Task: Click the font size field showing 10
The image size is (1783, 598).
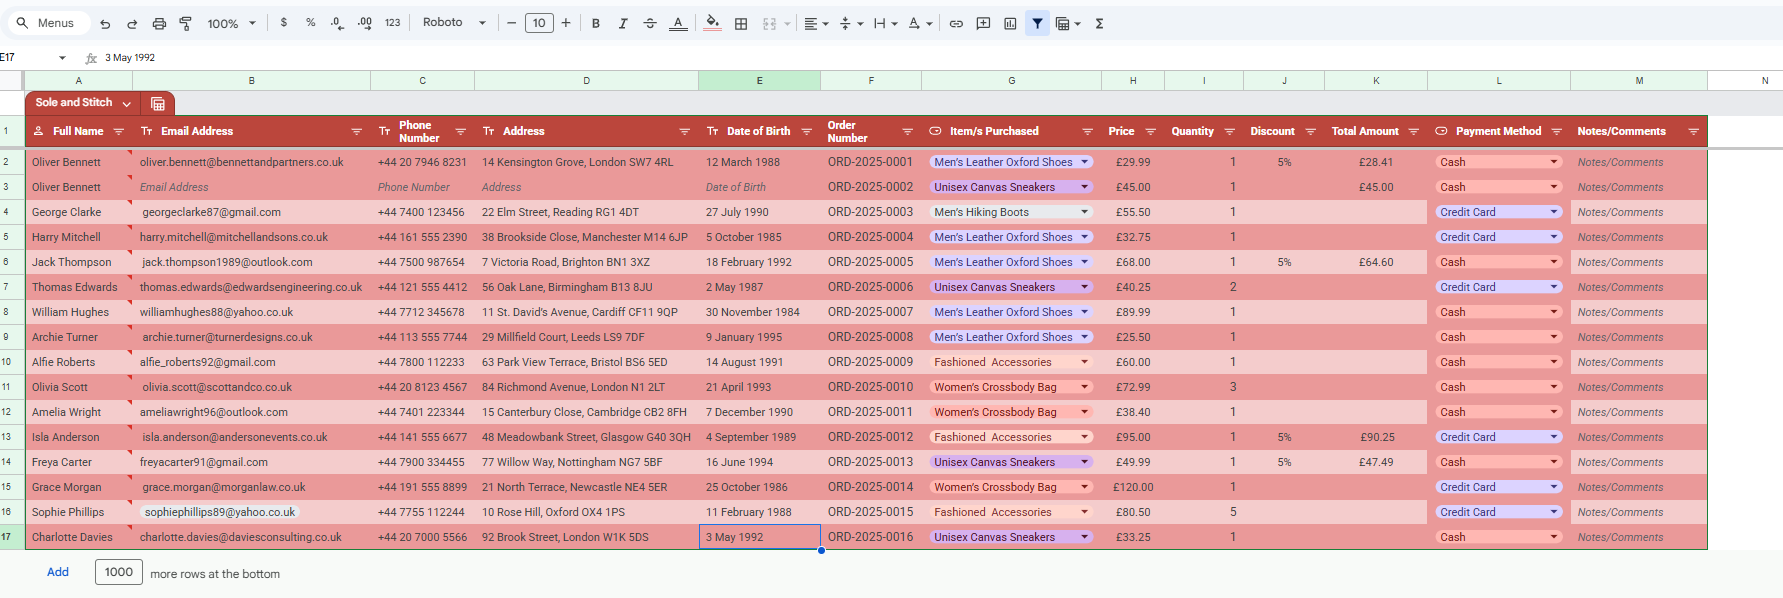Action: pos(539,23)
